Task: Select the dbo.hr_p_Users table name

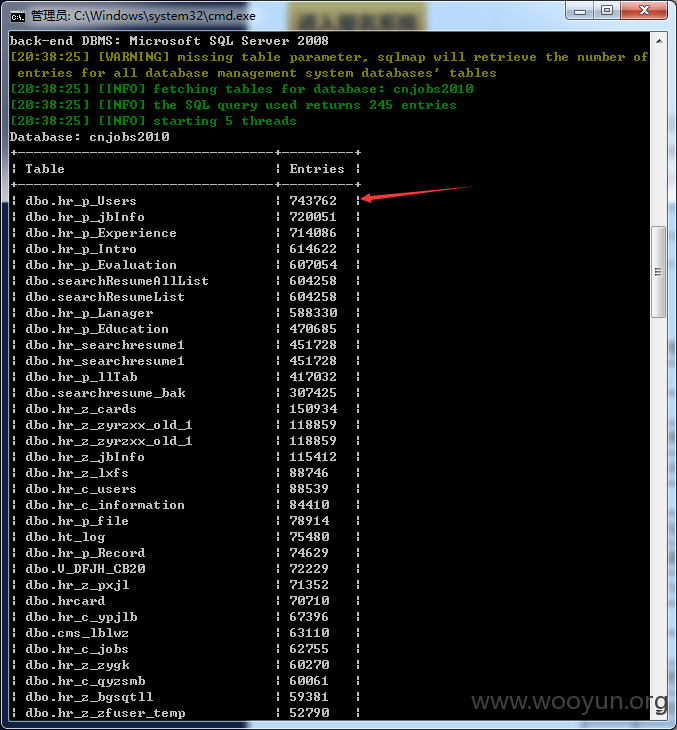Action: (81, 201)
